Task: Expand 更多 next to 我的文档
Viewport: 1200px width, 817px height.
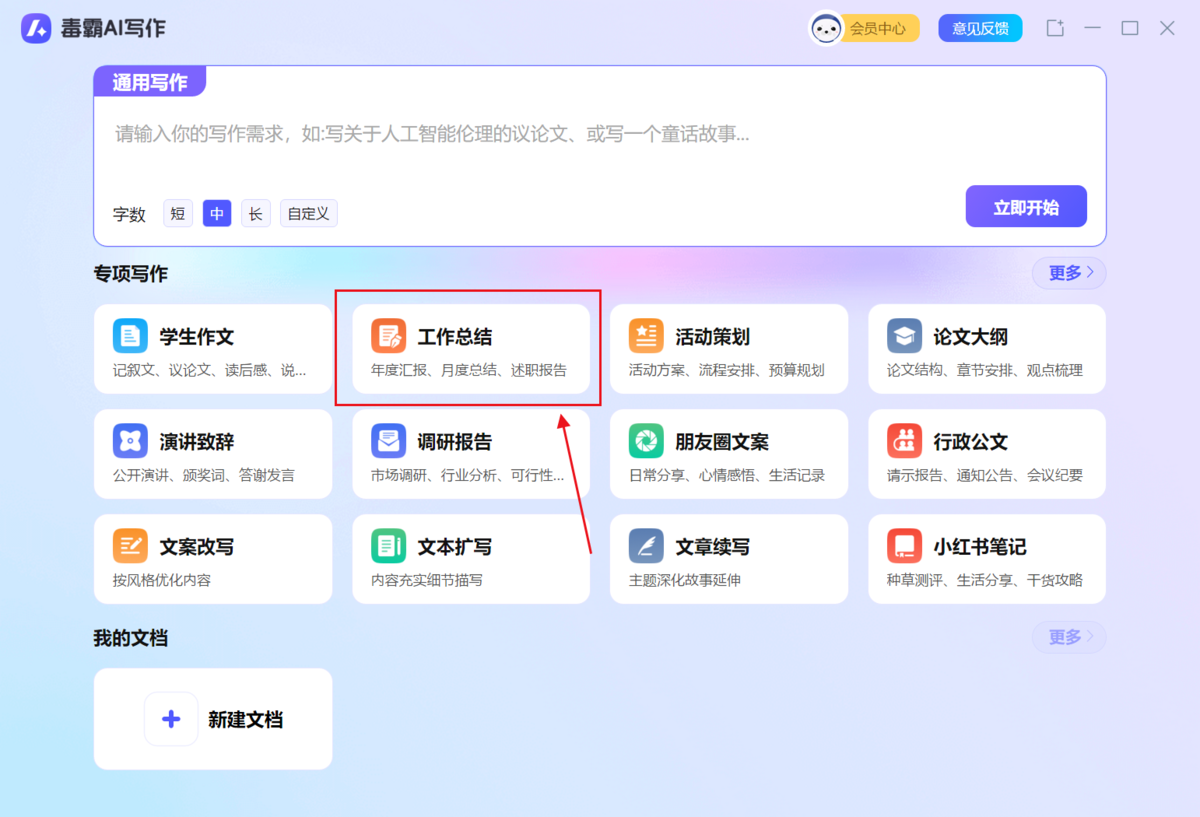Action: 1068,637
